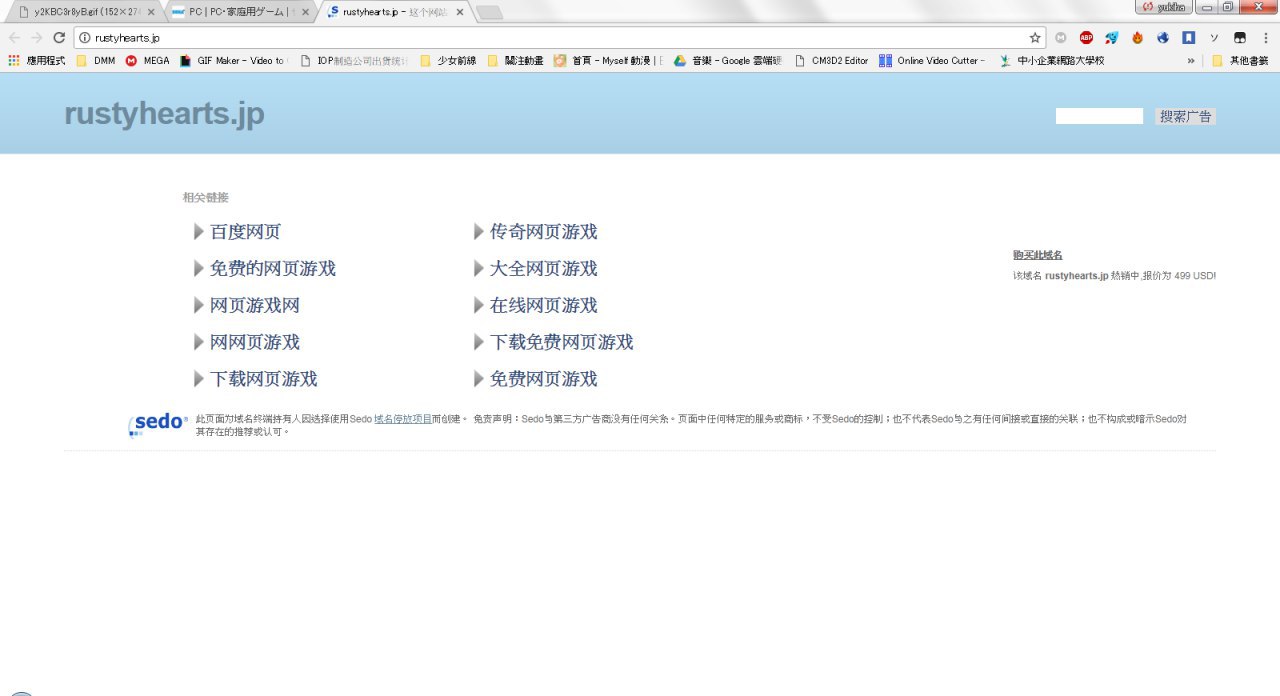The height and width of the screenshot is (696, 1280).
Task: Open the 百度网页 link
Action: point(245,232)
